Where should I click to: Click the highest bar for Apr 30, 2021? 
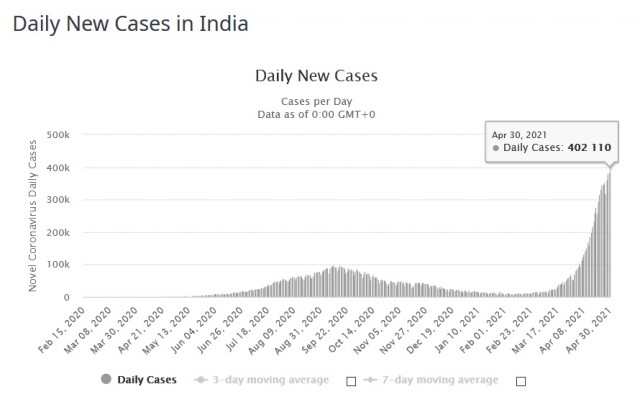(x=610, y=233)
